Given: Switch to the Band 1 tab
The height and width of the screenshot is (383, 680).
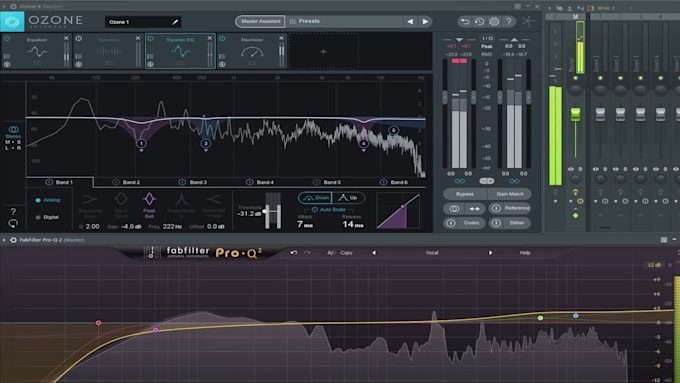Looking at the screenshot, I should tap(59, 182).
